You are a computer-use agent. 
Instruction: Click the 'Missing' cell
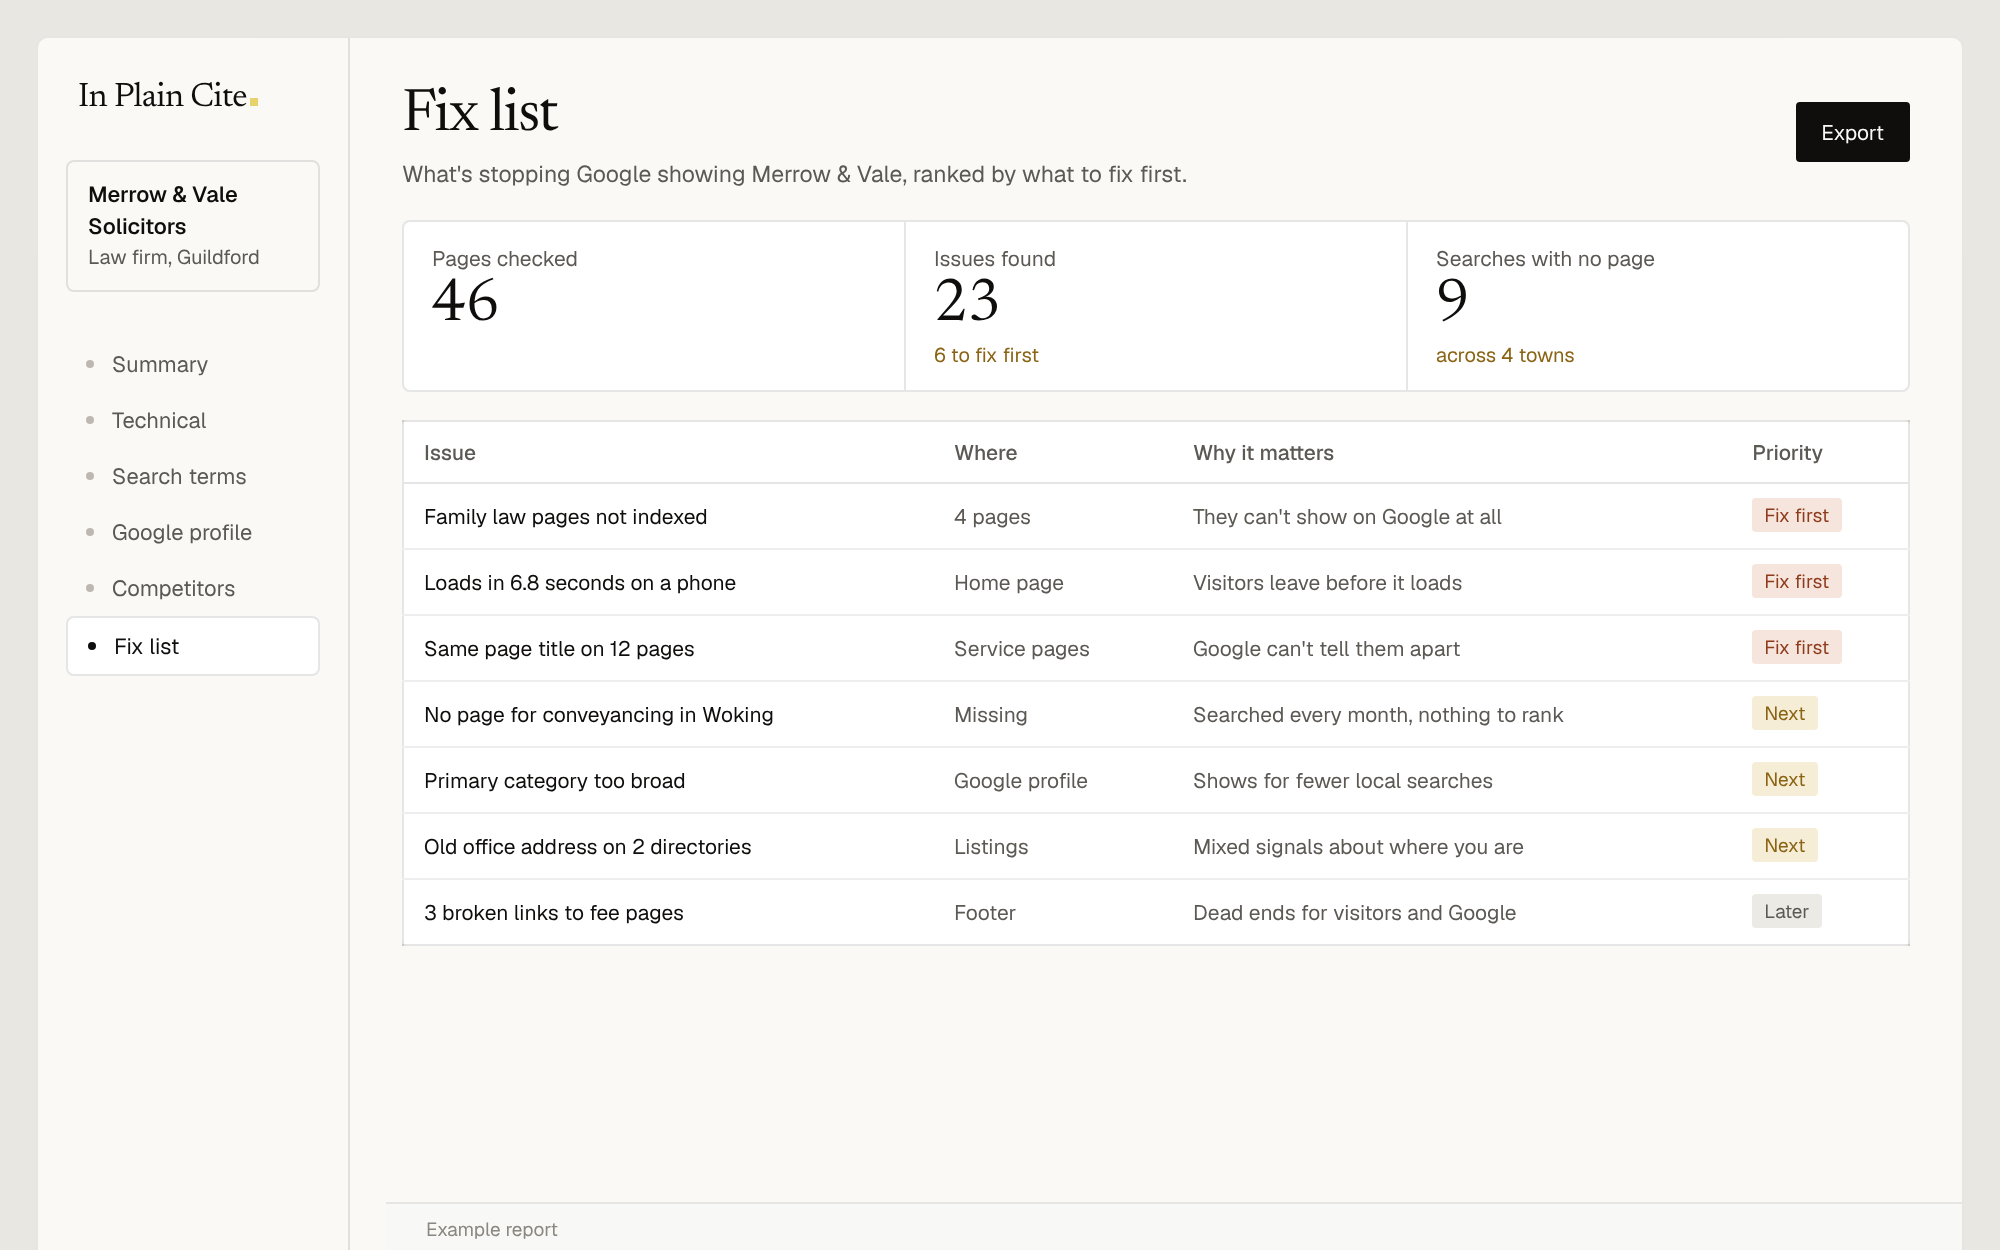pyautogui.click(x=991, y=715)
